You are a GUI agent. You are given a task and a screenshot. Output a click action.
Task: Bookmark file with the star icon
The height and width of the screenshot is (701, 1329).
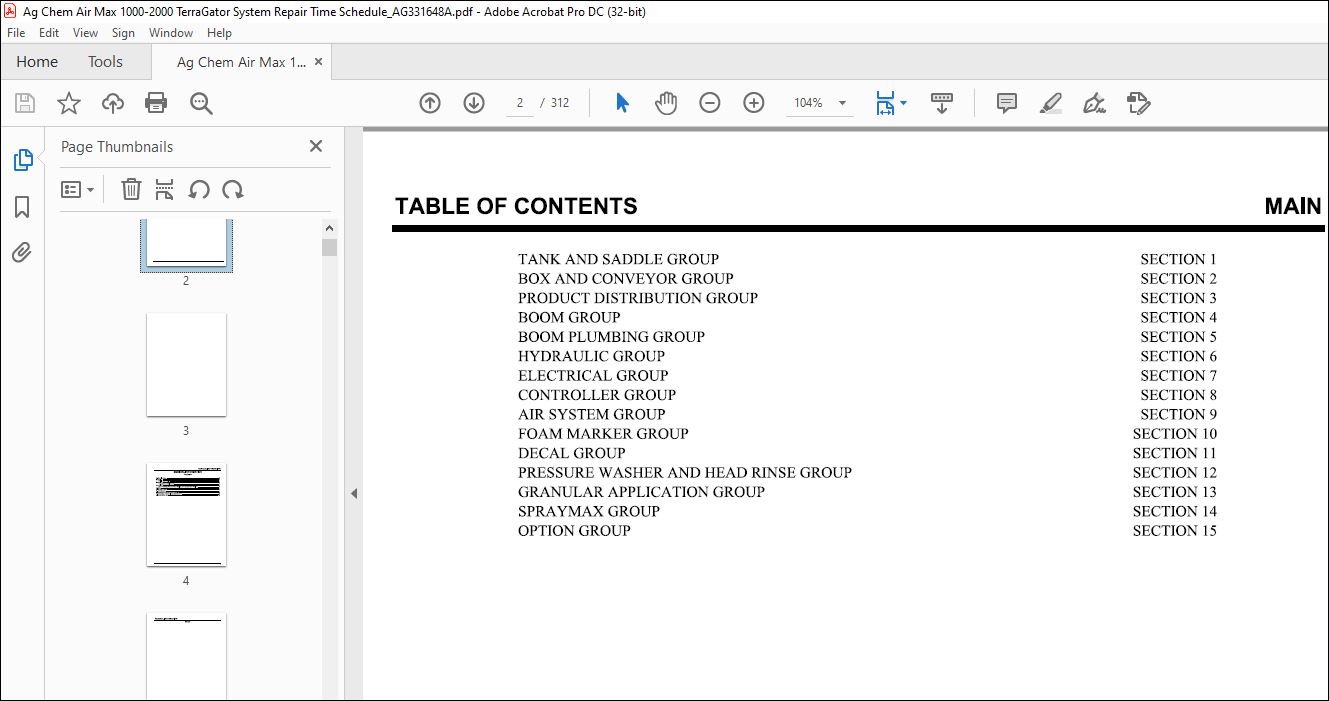point(69,103)
